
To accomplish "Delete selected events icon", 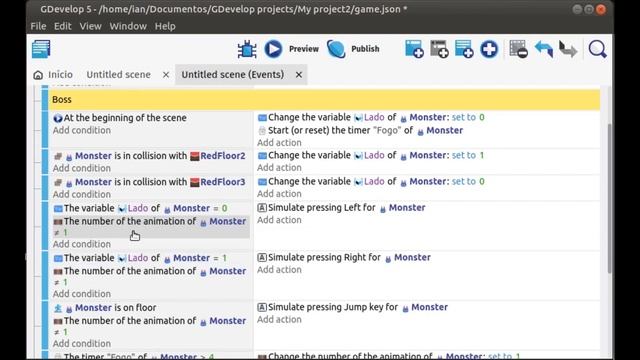I will tap(518, 49).
